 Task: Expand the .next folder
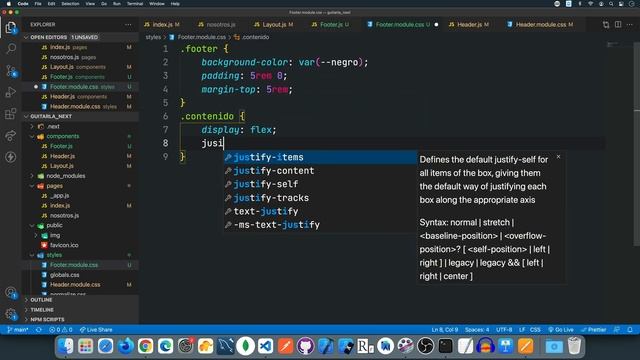point(81,126)
